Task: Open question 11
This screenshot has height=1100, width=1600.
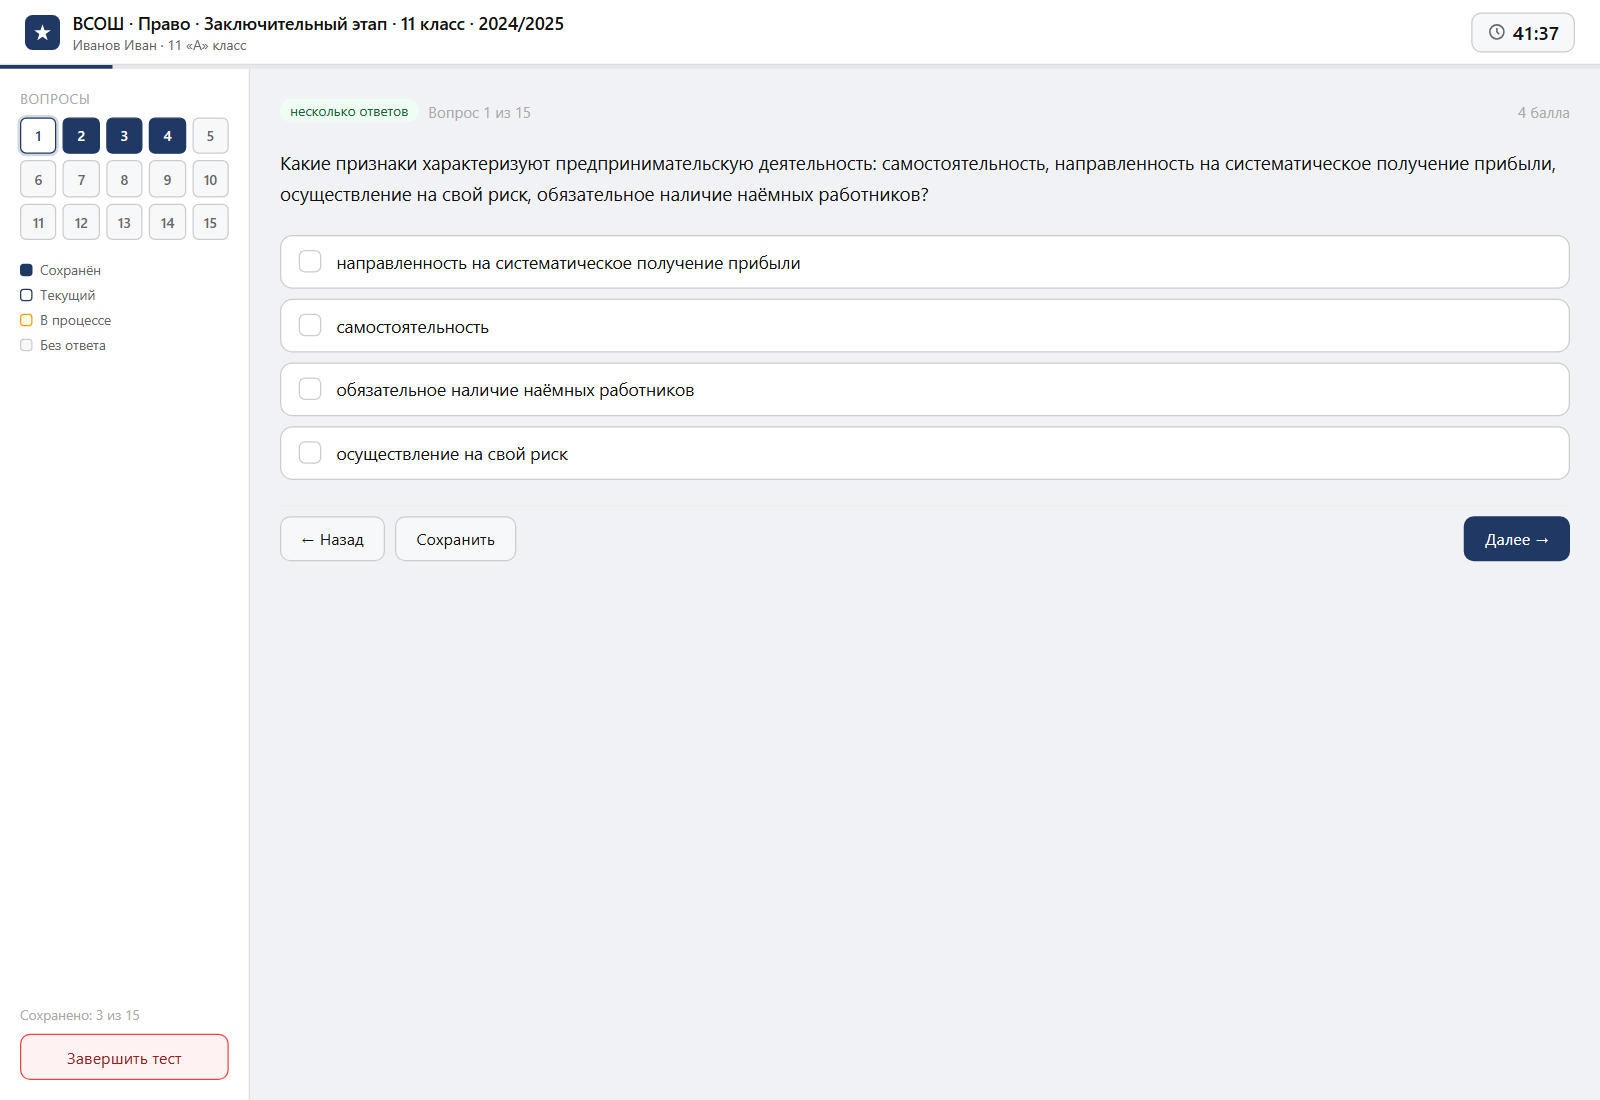Action: pyautogui.click(x=38, y=223)
